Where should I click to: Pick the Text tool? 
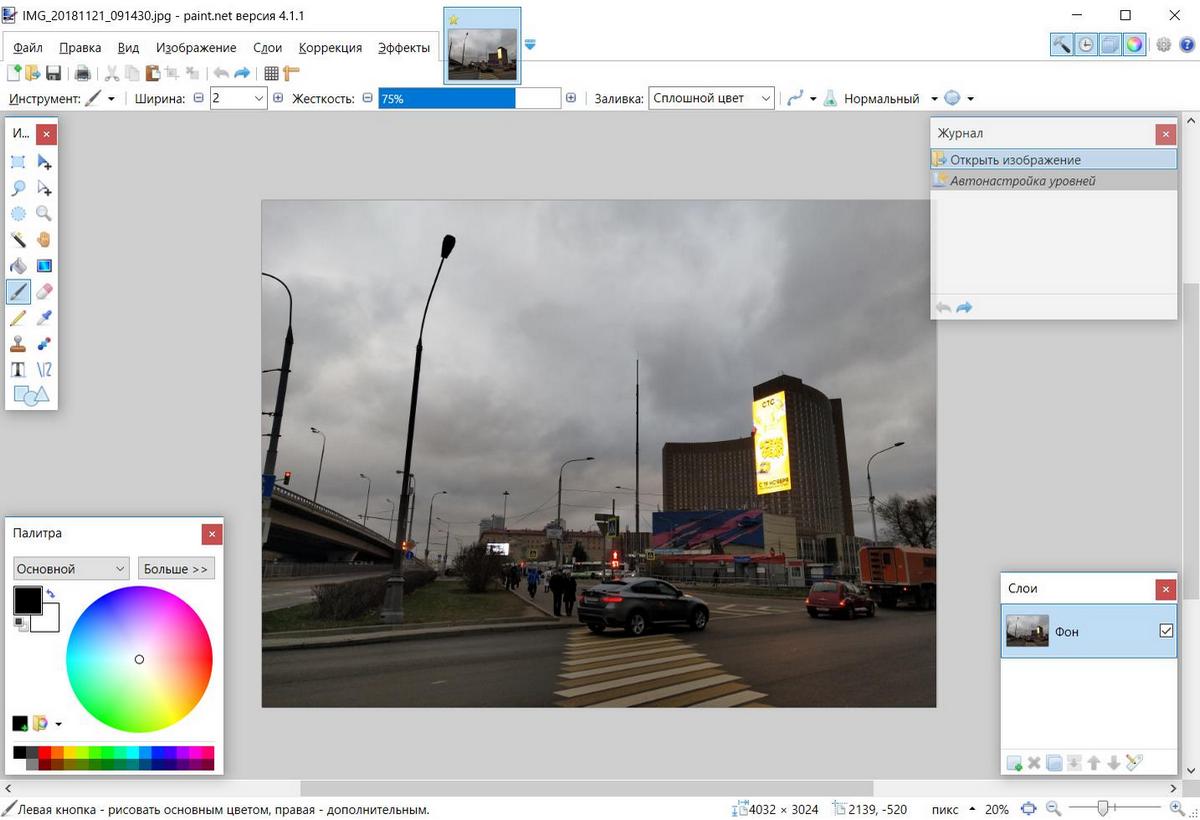click(16, 369)
